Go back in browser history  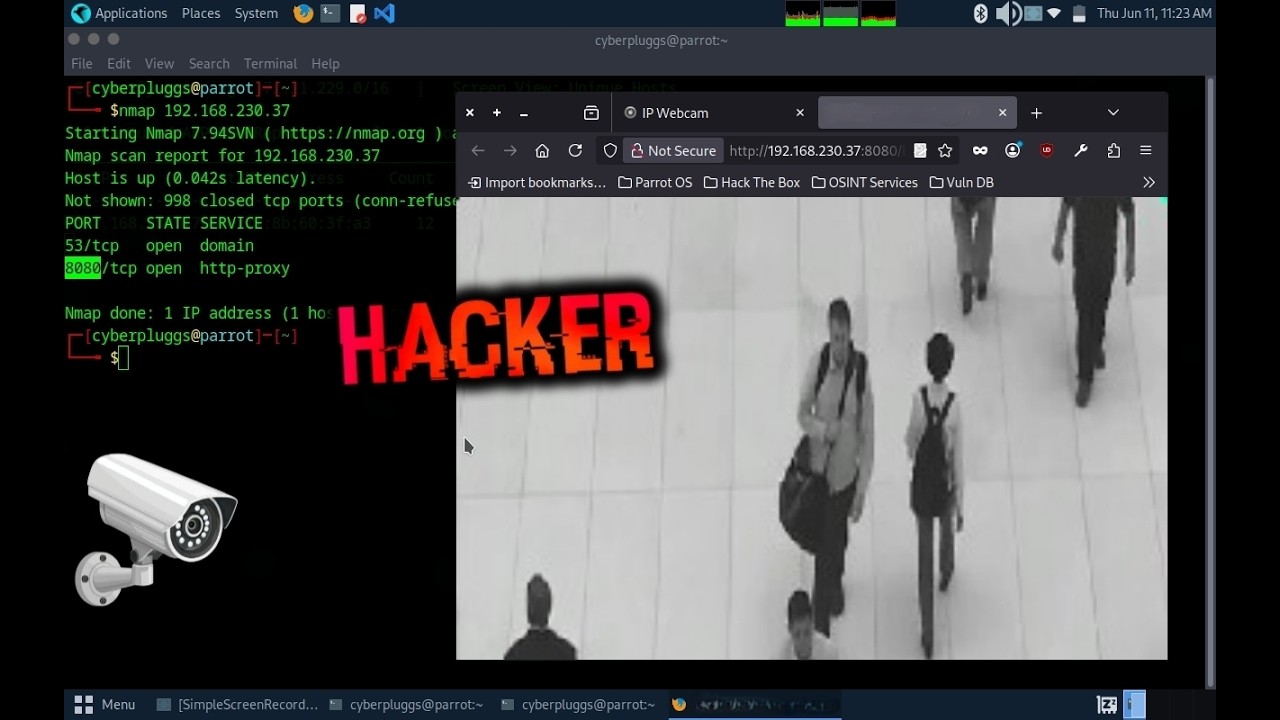pos(478,150)
